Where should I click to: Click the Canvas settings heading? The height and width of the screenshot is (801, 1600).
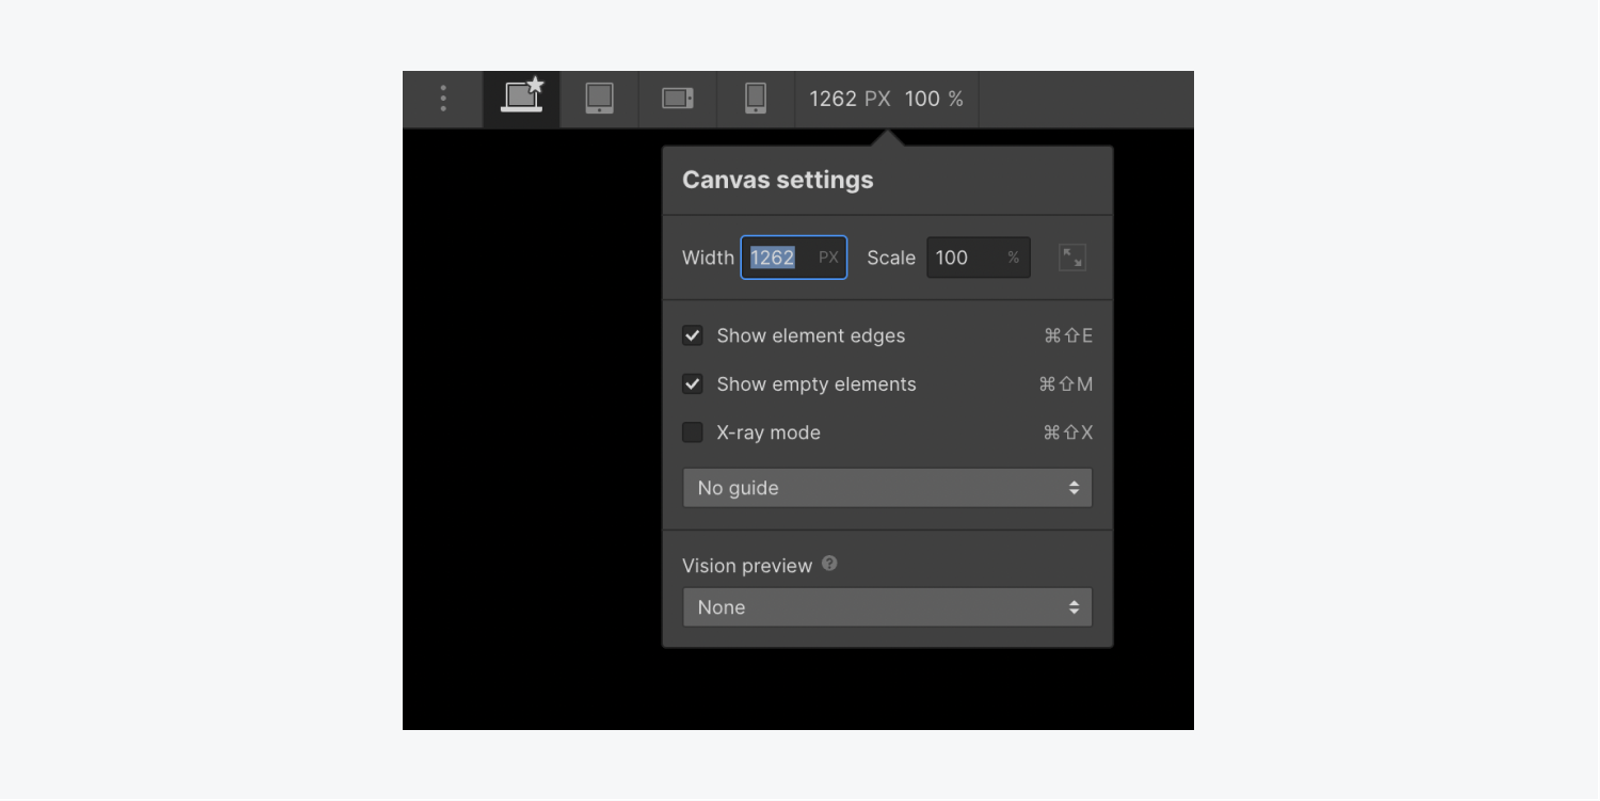click(778, 180)
